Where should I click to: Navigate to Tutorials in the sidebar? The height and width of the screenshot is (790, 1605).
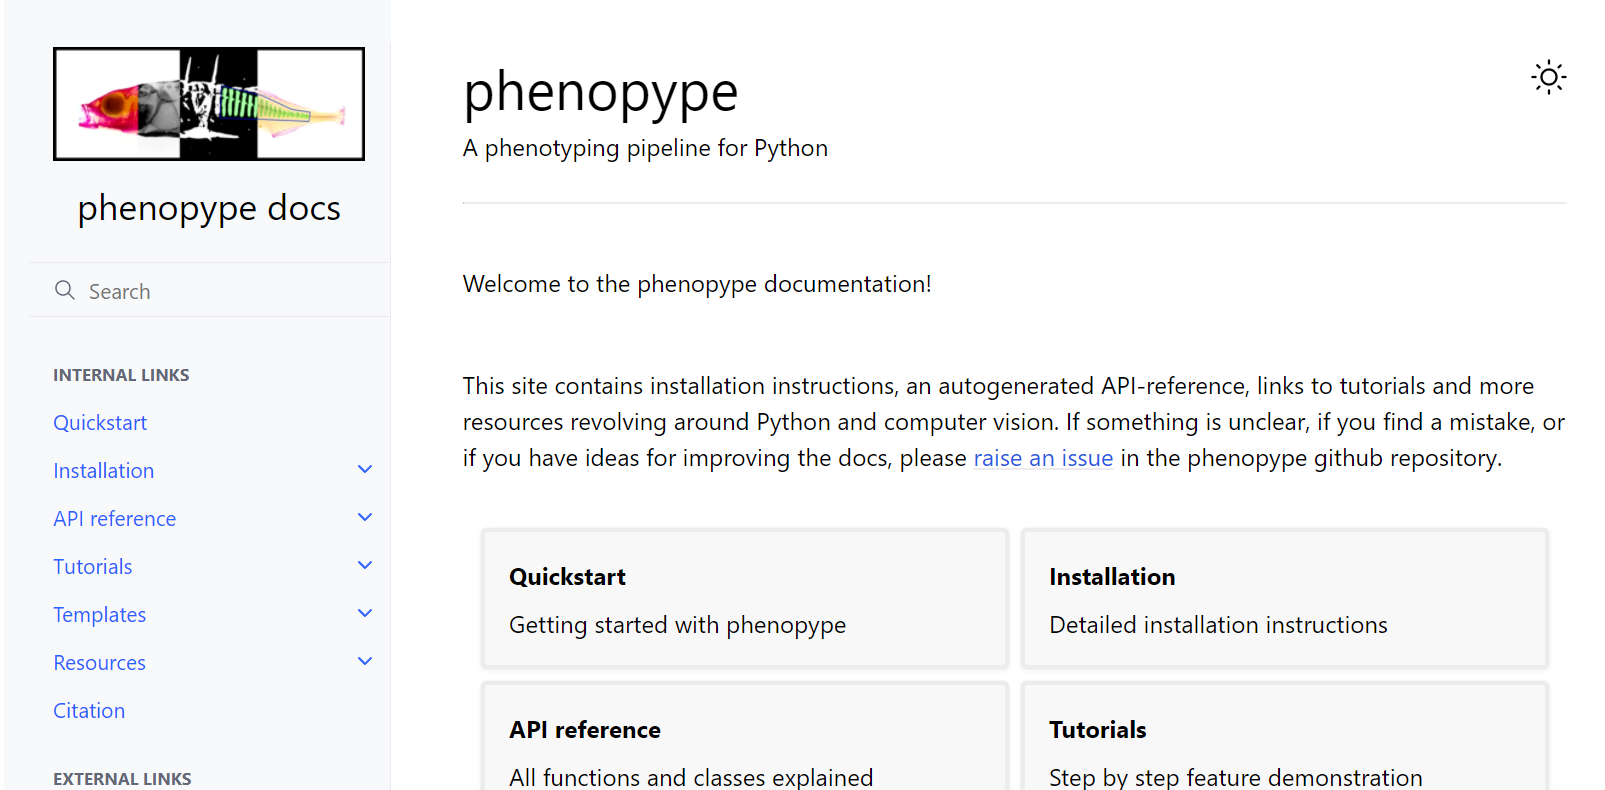tap(93, 567)
